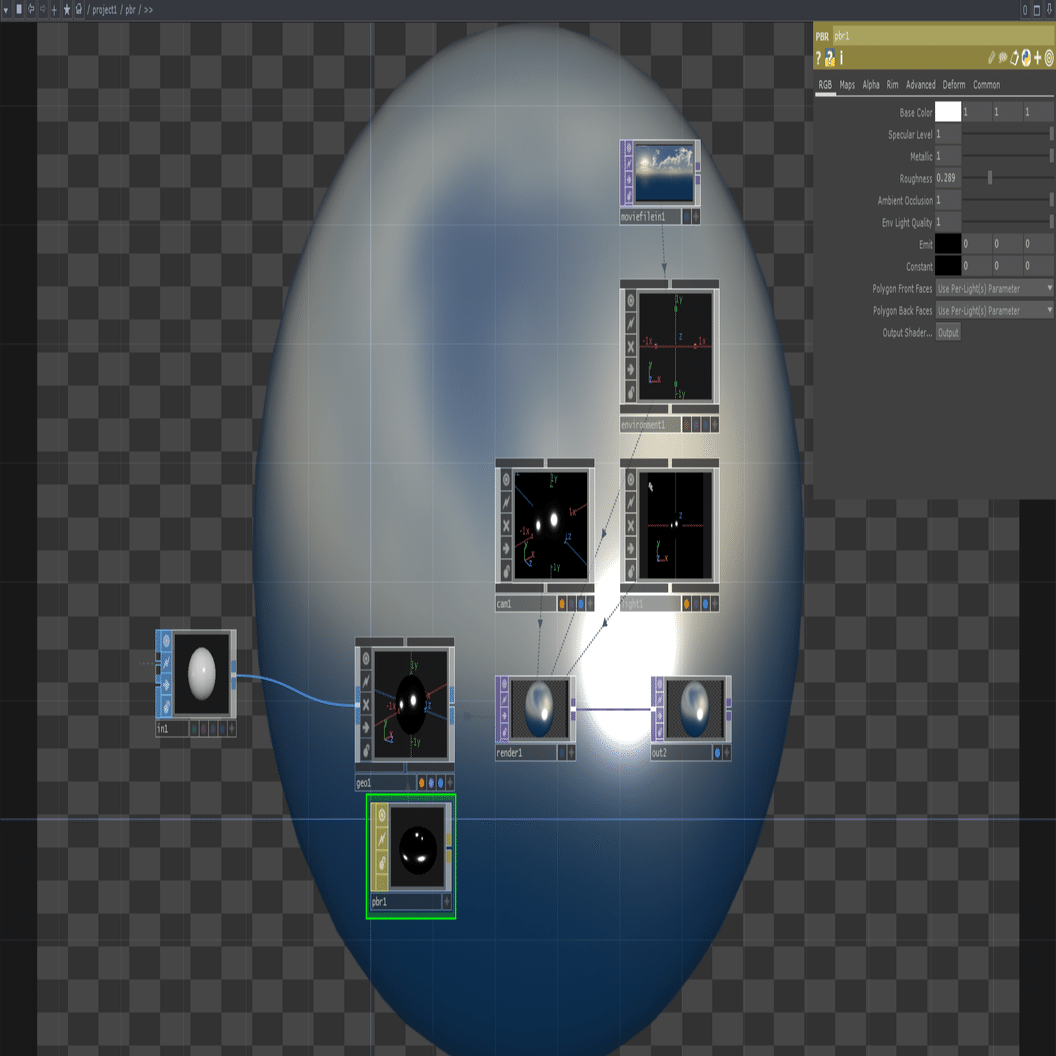Toggle the viewer active icon on light1
Screen dimensions: 1056x1056
[630, 480]
